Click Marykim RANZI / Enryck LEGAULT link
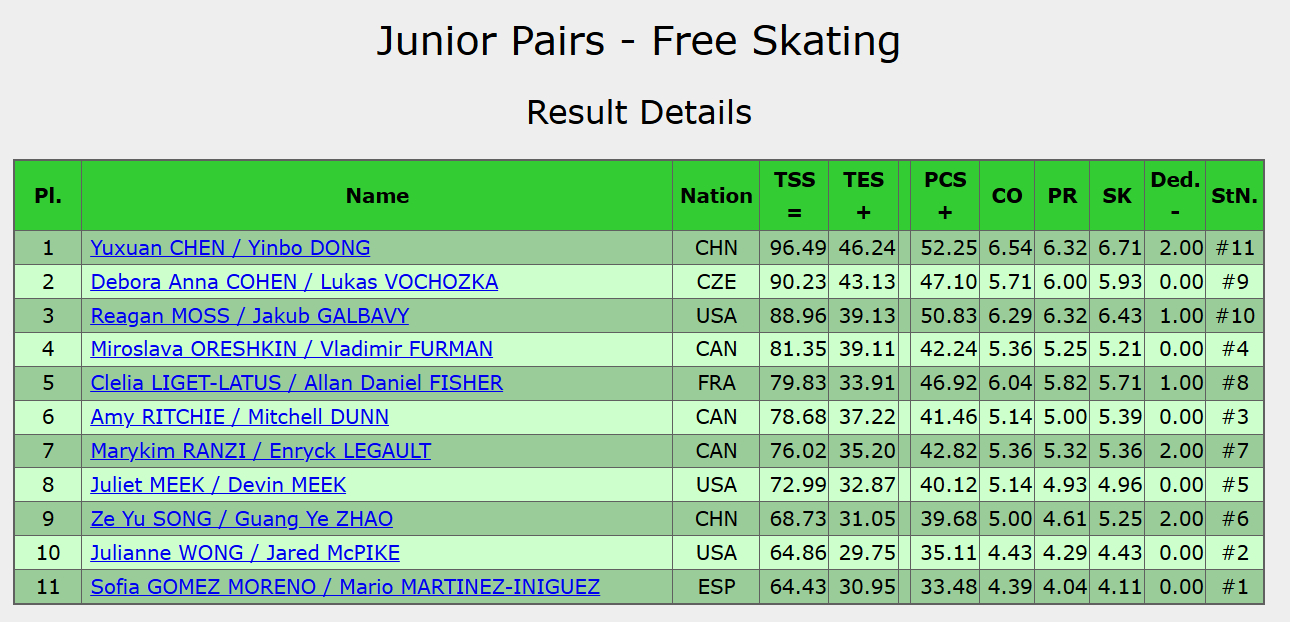This screenshot has height=622, width=1290. 261,451
